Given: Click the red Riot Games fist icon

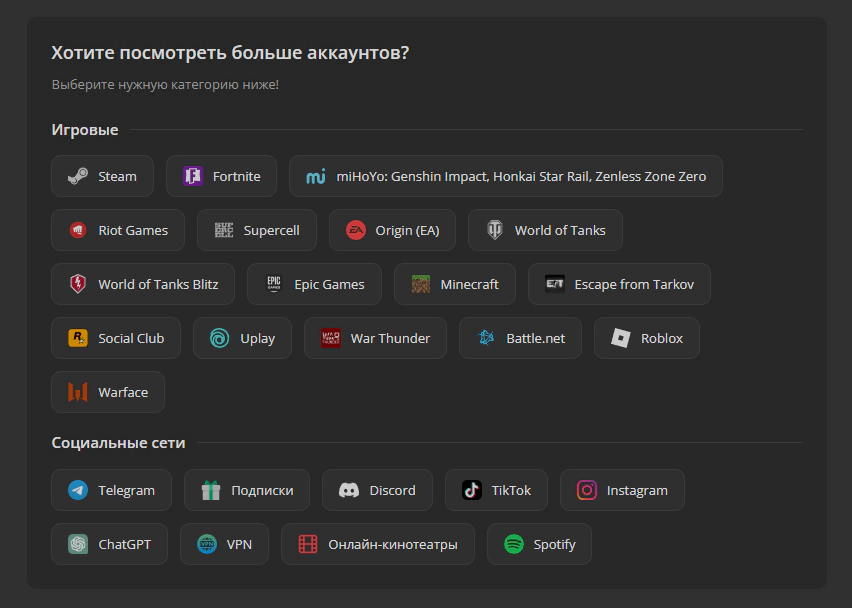Looking at the screenshot, I should 78,230.
